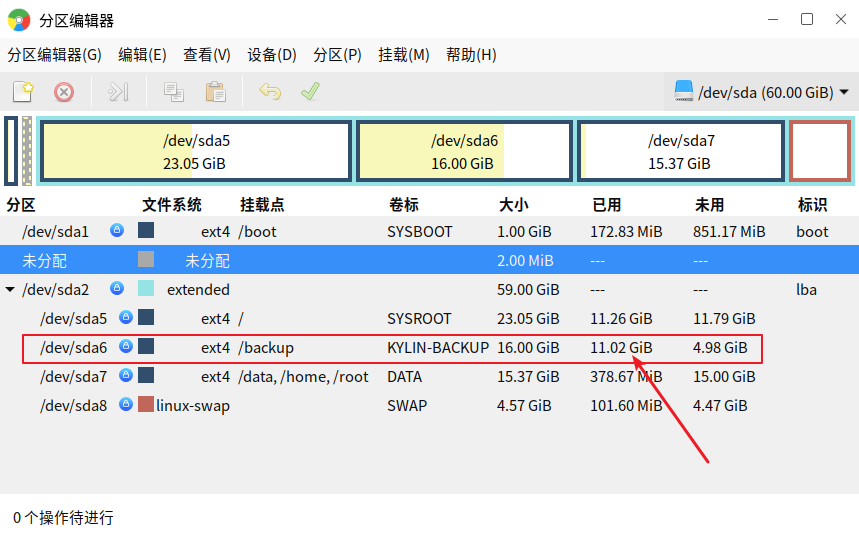Viewport: 859px width, 538px height.
Task: Select the /dev/sda7 block in disk map
Action: click(681, 151)
